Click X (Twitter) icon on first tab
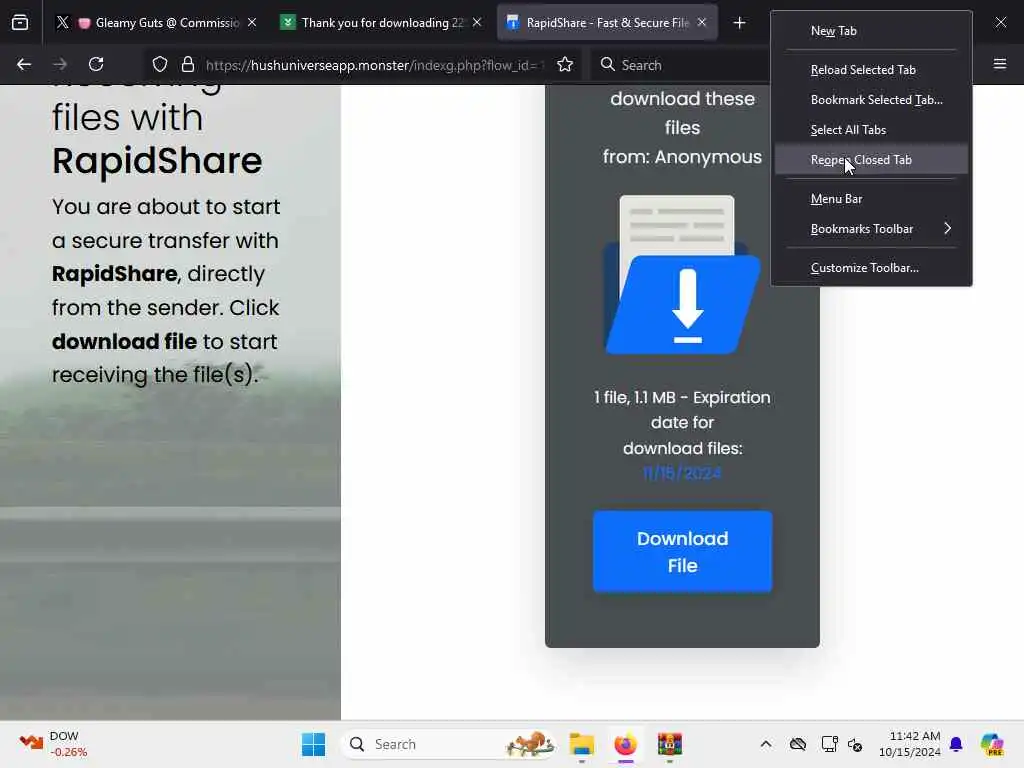The width and height of the screenshot is (1024, 768). tap(63, 23)
